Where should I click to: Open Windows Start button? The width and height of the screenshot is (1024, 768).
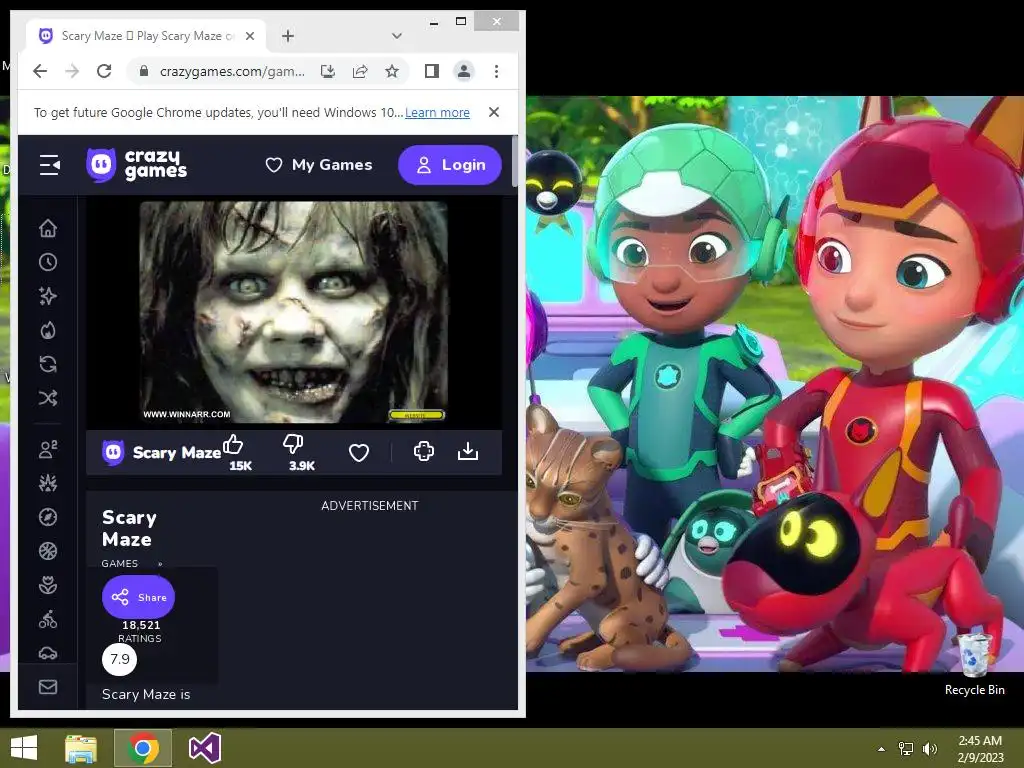point(24,748)
